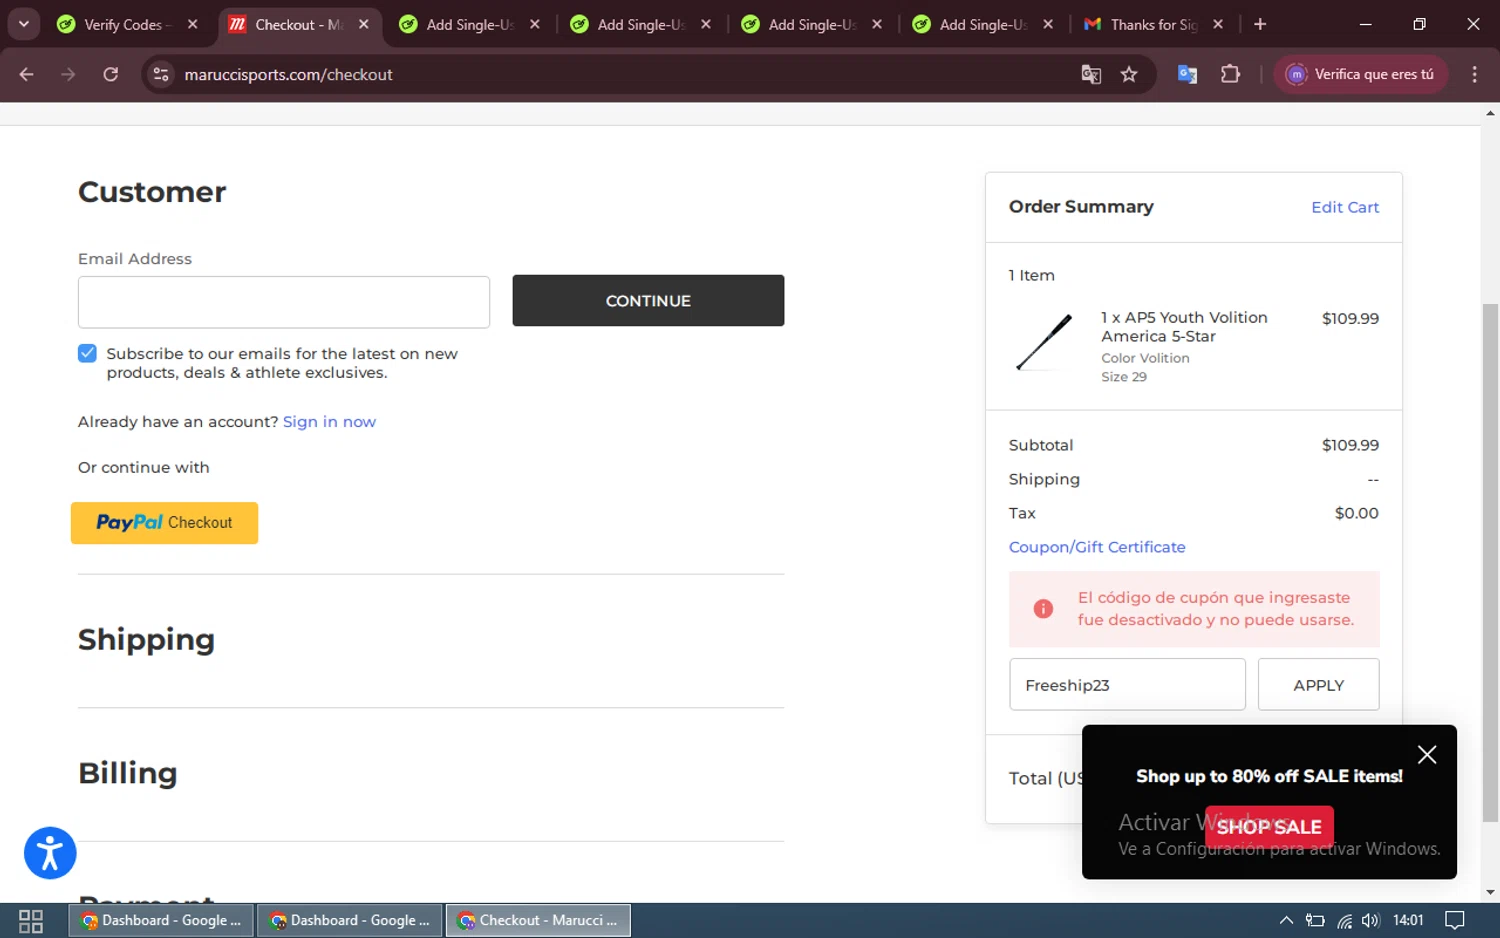The width and height of the screenshot is (1500, 938).
Task: Click the browser forward arrow
Action: (x=68, y=74)
